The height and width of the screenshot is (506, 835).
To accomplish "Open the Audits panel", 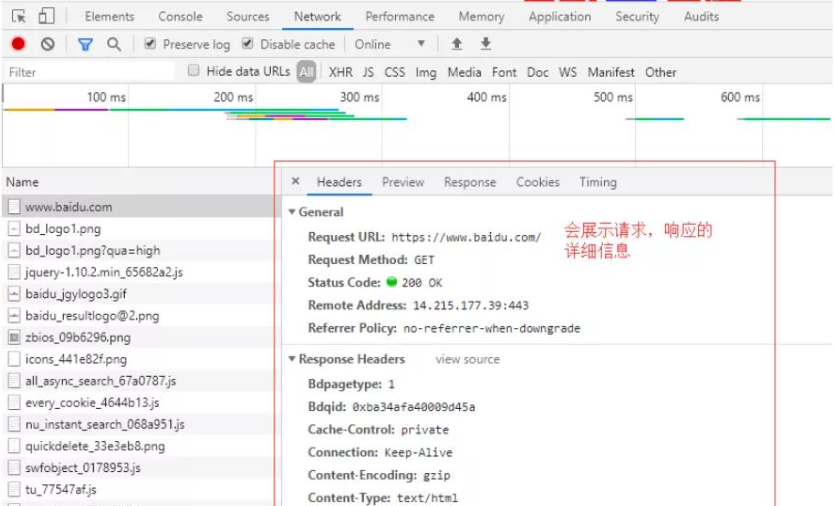I will click(701, 17).
